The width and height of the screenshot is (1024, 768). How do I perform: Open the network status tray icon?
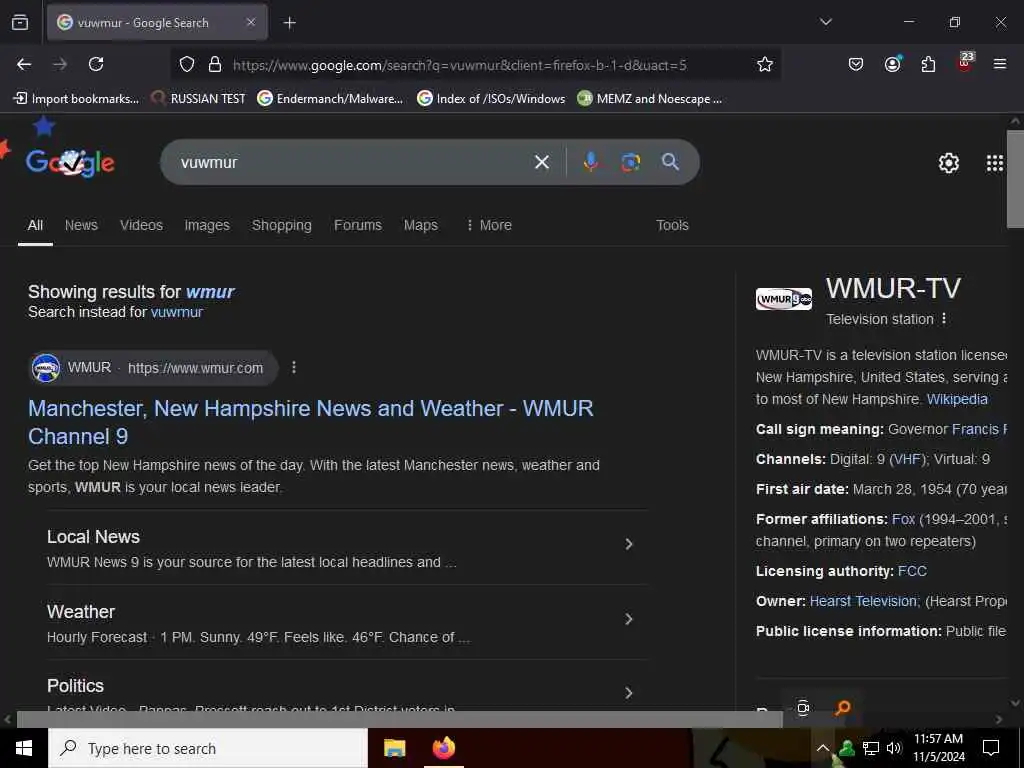[x=871, y=748]
